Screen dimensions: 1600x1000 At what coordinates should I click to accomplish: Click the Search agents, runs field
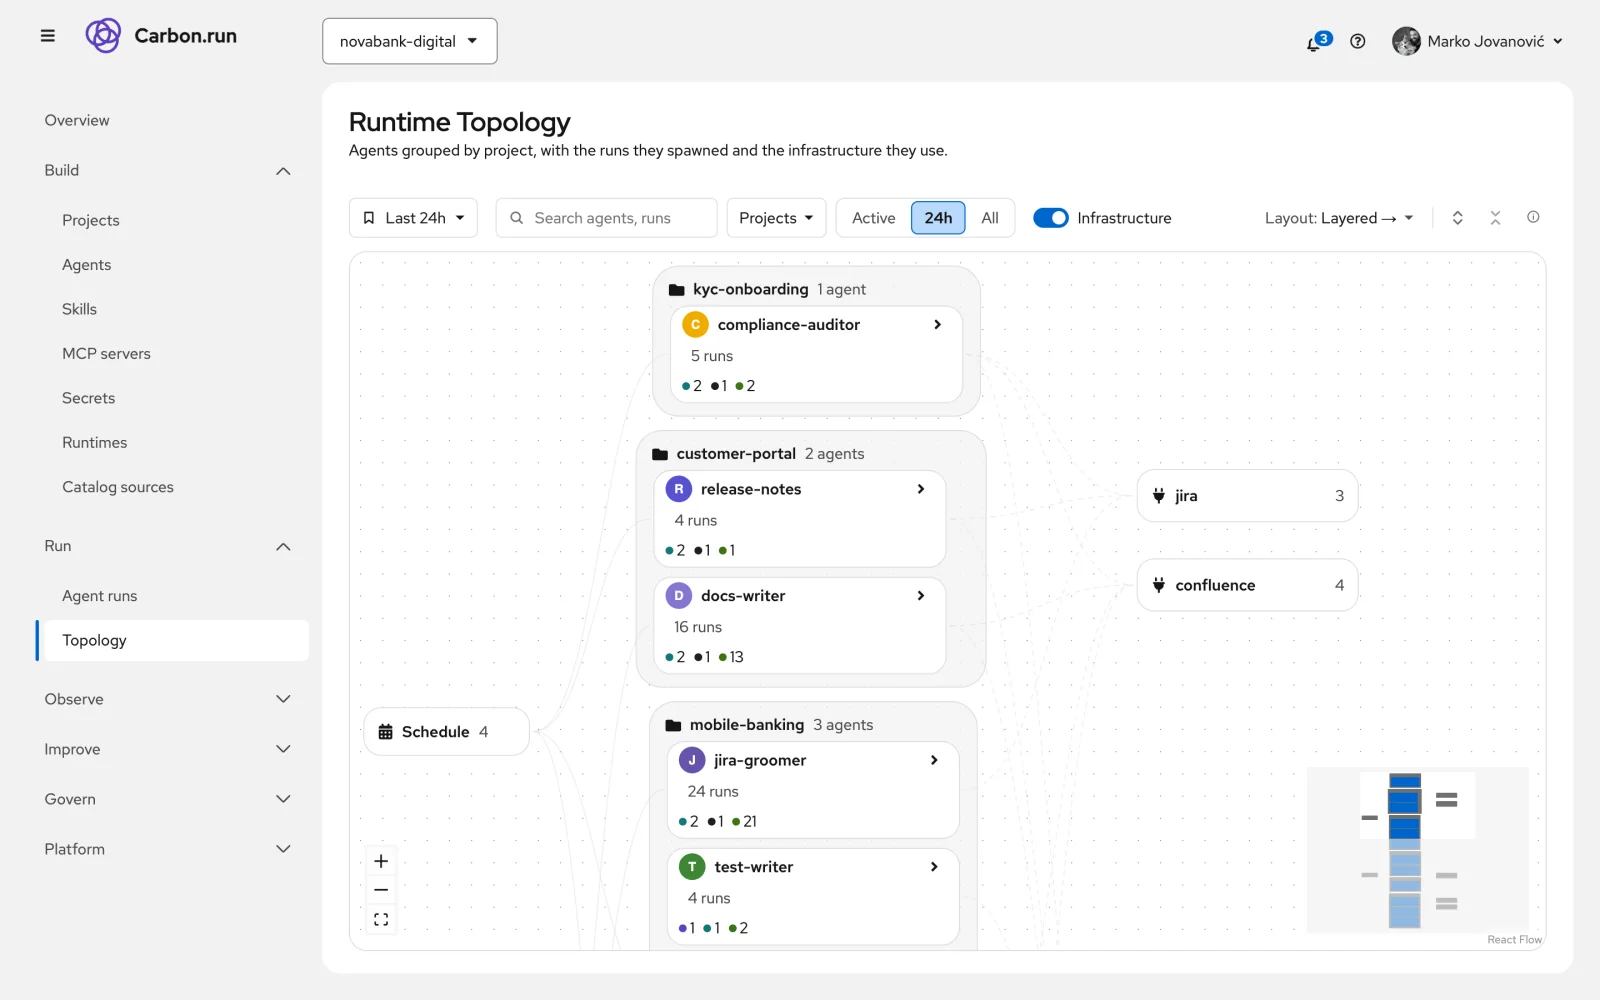[x=606, y=218]
